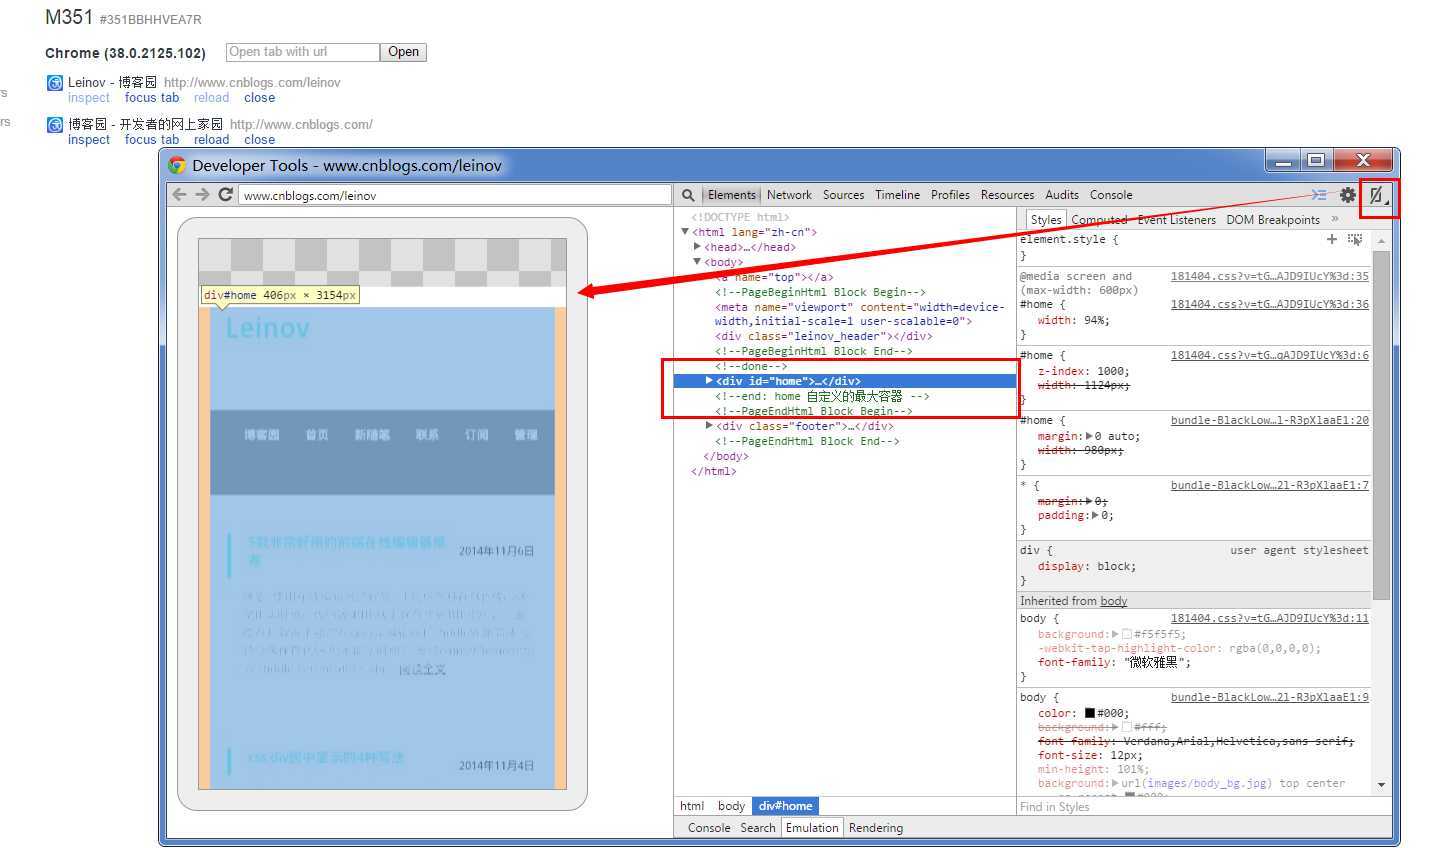Show more sidebar tabs with » chevron
This screenshot has width=1432, height=848.
coord(1334,219)
